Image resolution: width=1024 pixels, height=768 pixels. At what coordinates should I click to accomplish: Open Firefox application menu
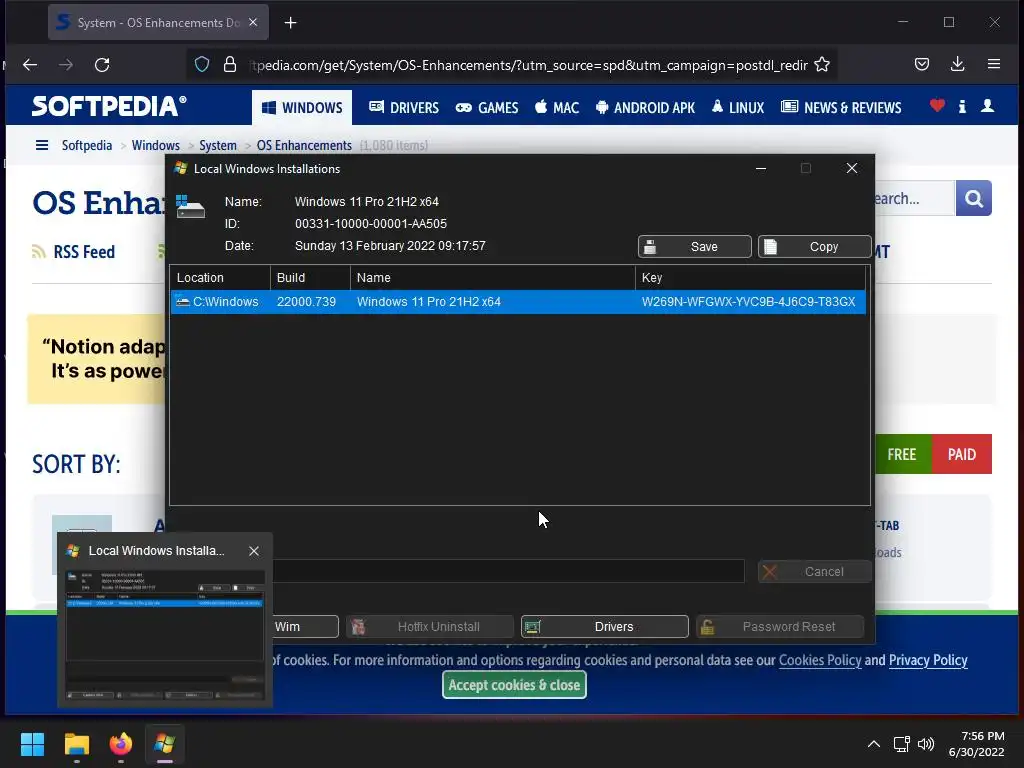click(994, 65)
